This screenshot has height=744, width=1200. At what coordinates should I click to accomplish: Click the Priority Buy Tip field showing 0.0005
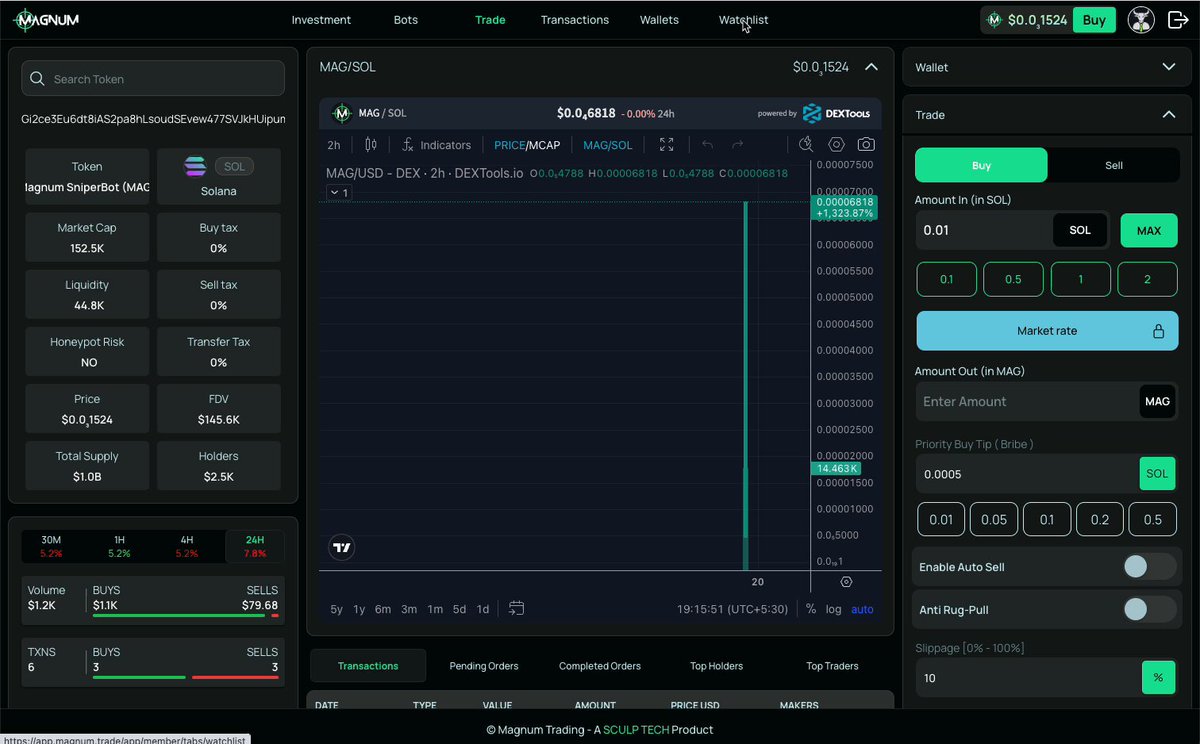coord(1027,474)
